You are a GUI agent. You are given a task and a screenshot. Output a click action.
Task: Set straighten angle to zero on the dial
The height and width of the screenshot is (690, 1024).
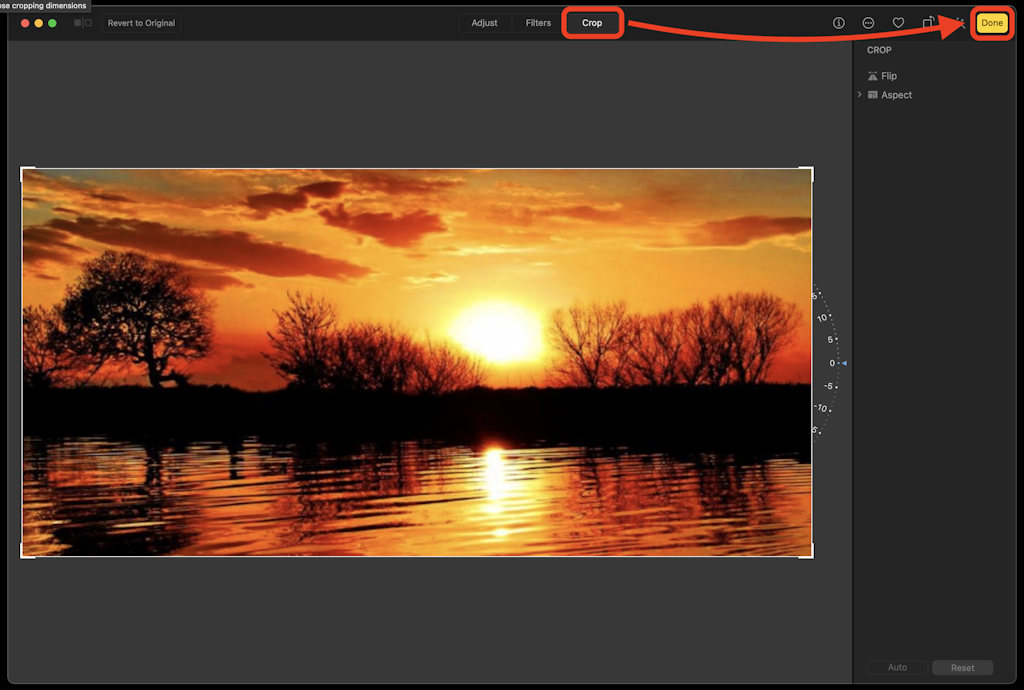pos(832,363)
